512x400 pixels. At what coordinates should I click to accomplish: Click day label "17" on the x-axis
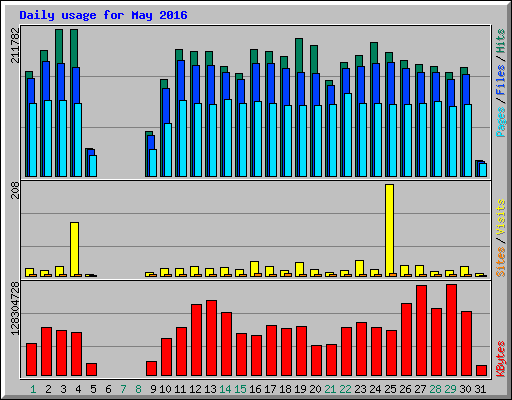pos(270,389)
